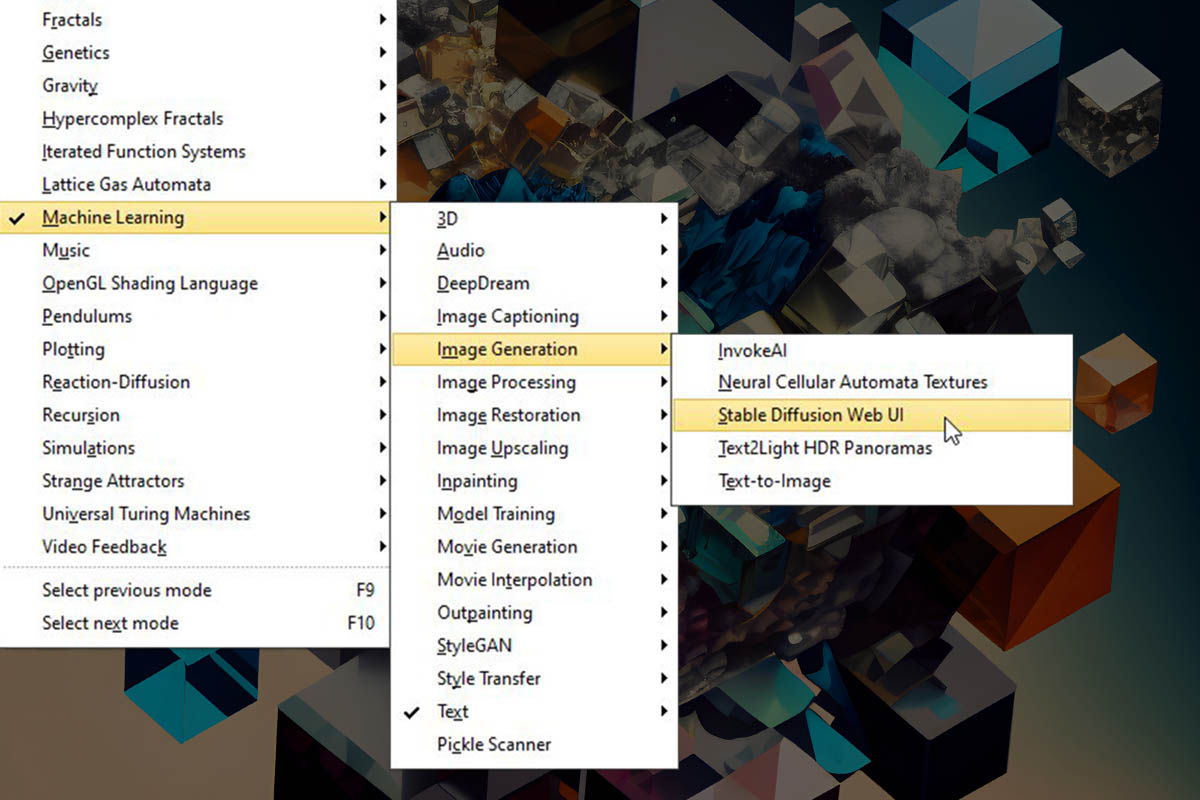Toggle the checked Machine Learning category
Image resolution: width=1200 pixels, height=800 pixels.
pos(113,217)
